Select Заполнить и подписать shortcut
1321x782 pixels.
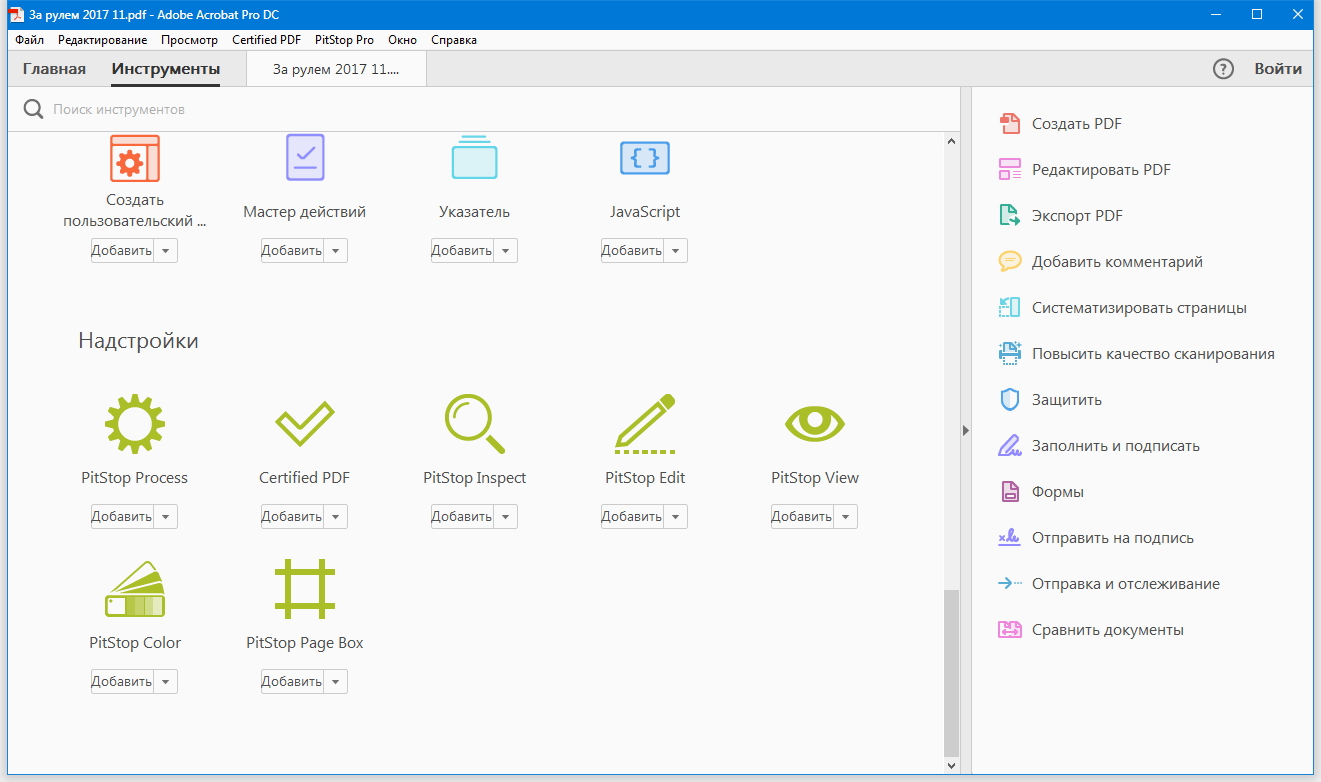tap(1098, 446)
